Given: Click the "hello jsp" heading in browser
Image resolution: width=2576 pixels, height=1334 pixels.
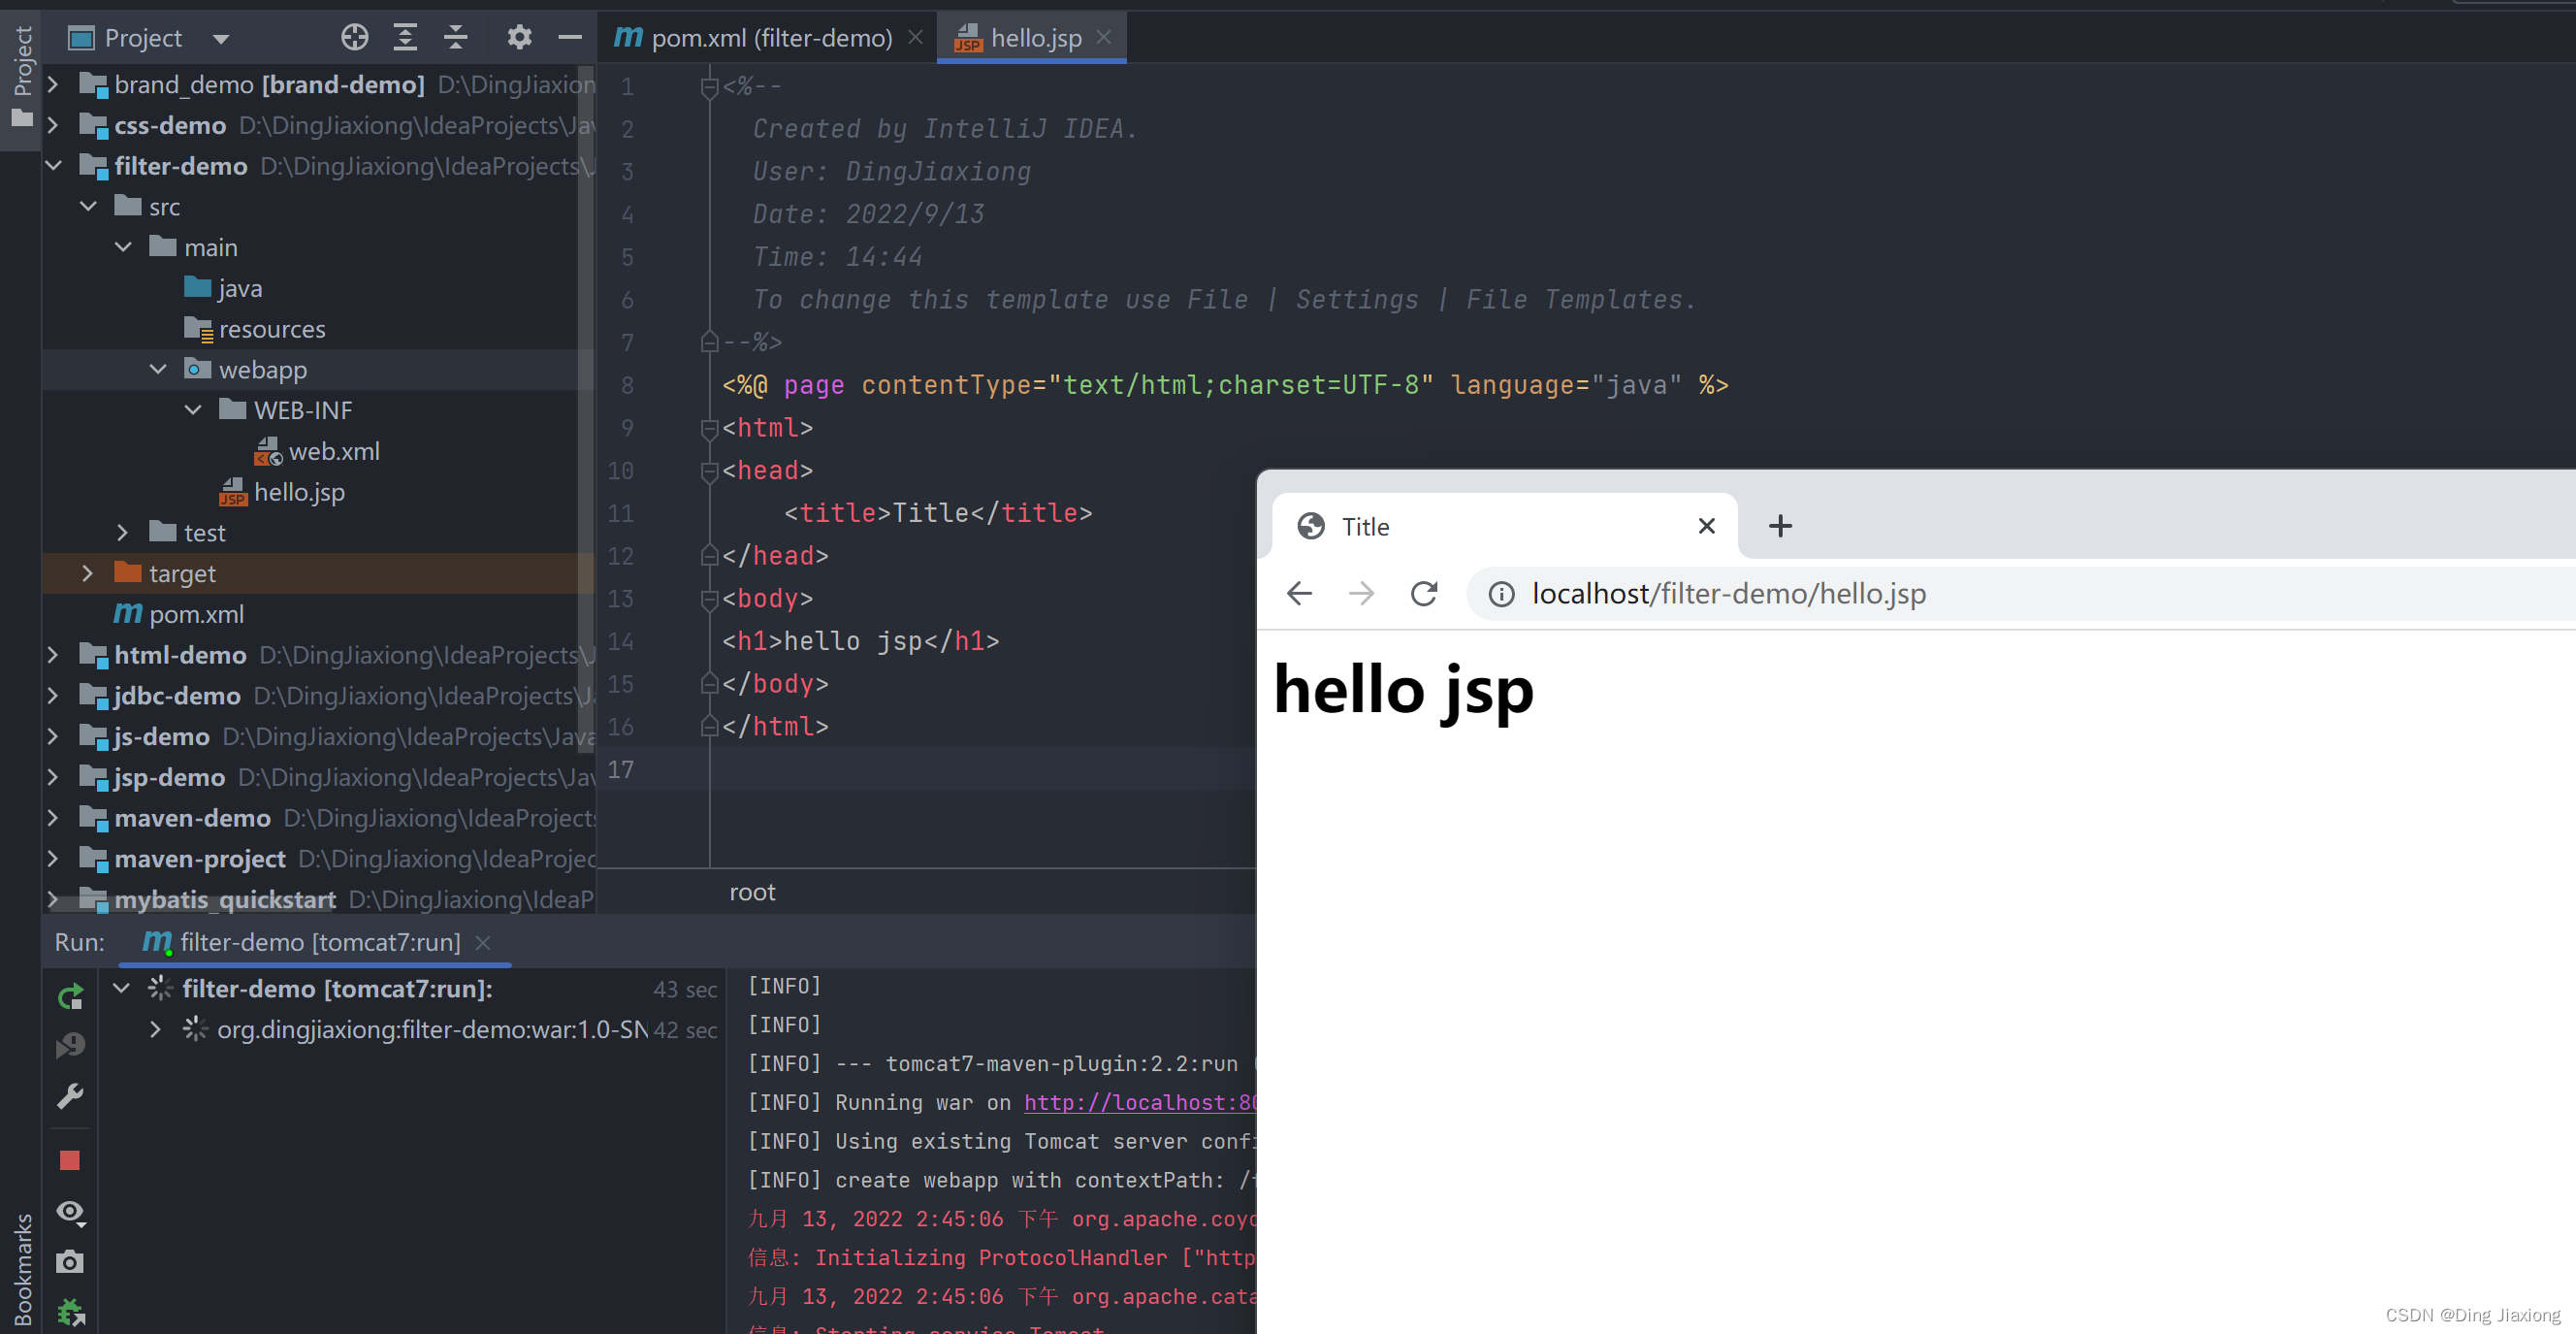Looking at the screenshot, I should click(x=1403, y=692).
